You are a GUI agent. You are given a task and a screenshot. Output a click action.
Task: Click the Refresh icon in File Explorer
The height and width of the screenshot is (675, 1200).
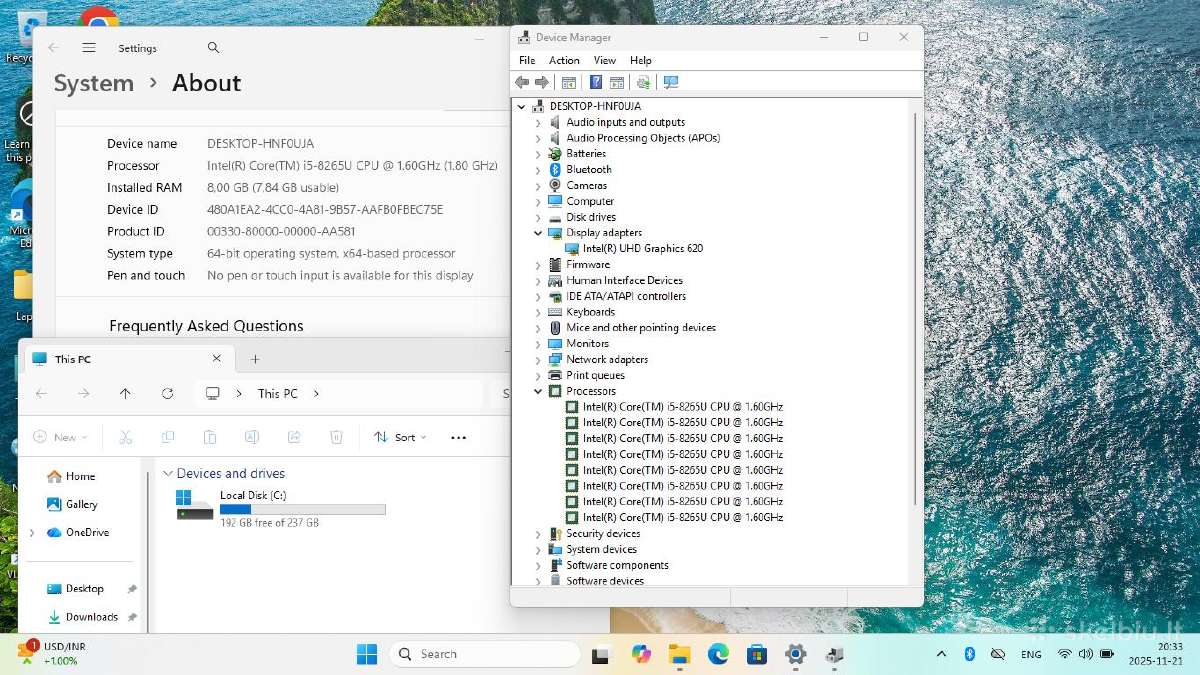pos(167,394)
